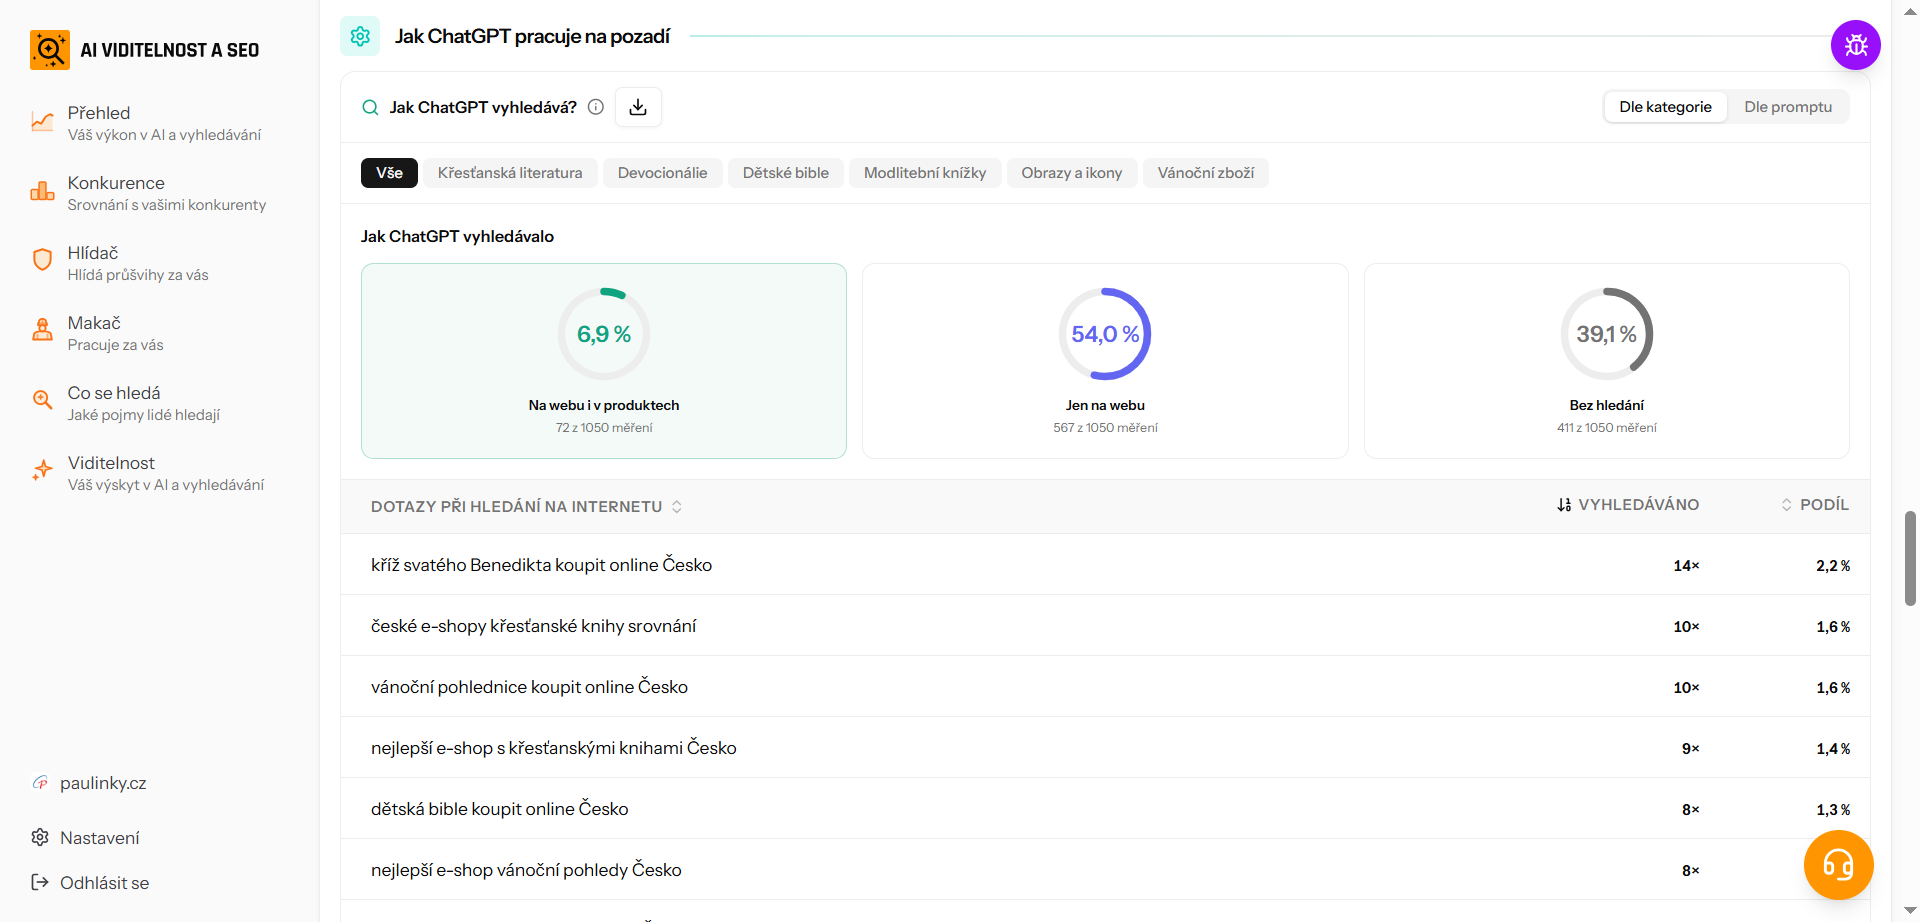Image resolution: width=1920 pixels, height=922 pixels.
Task: Click the gear icon beside Jak ChatGPT pracuje
Action: click(360, 36)
